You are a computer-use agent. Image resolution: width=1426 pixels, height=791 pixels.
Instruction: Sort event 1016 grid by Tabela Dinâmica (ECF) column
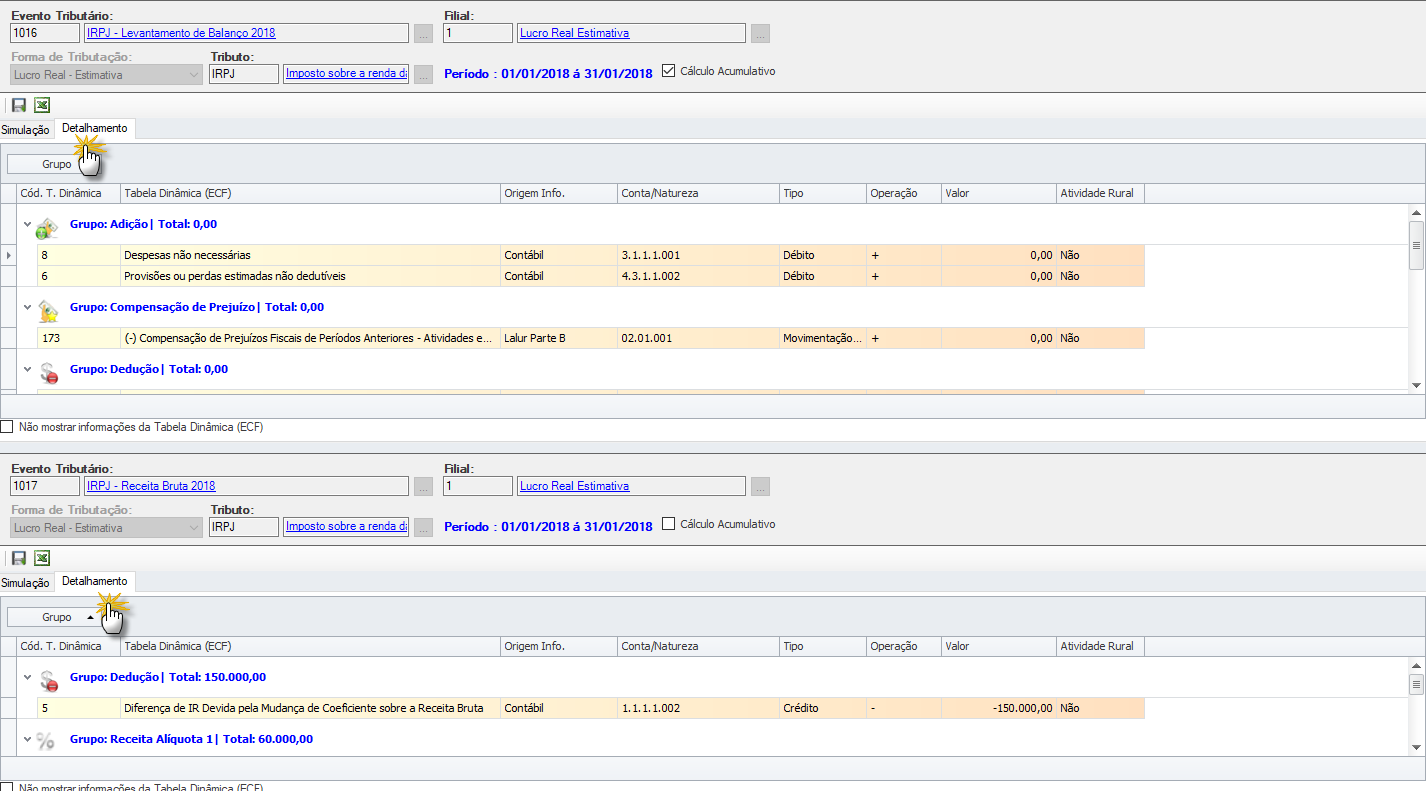tap(310, 193)
